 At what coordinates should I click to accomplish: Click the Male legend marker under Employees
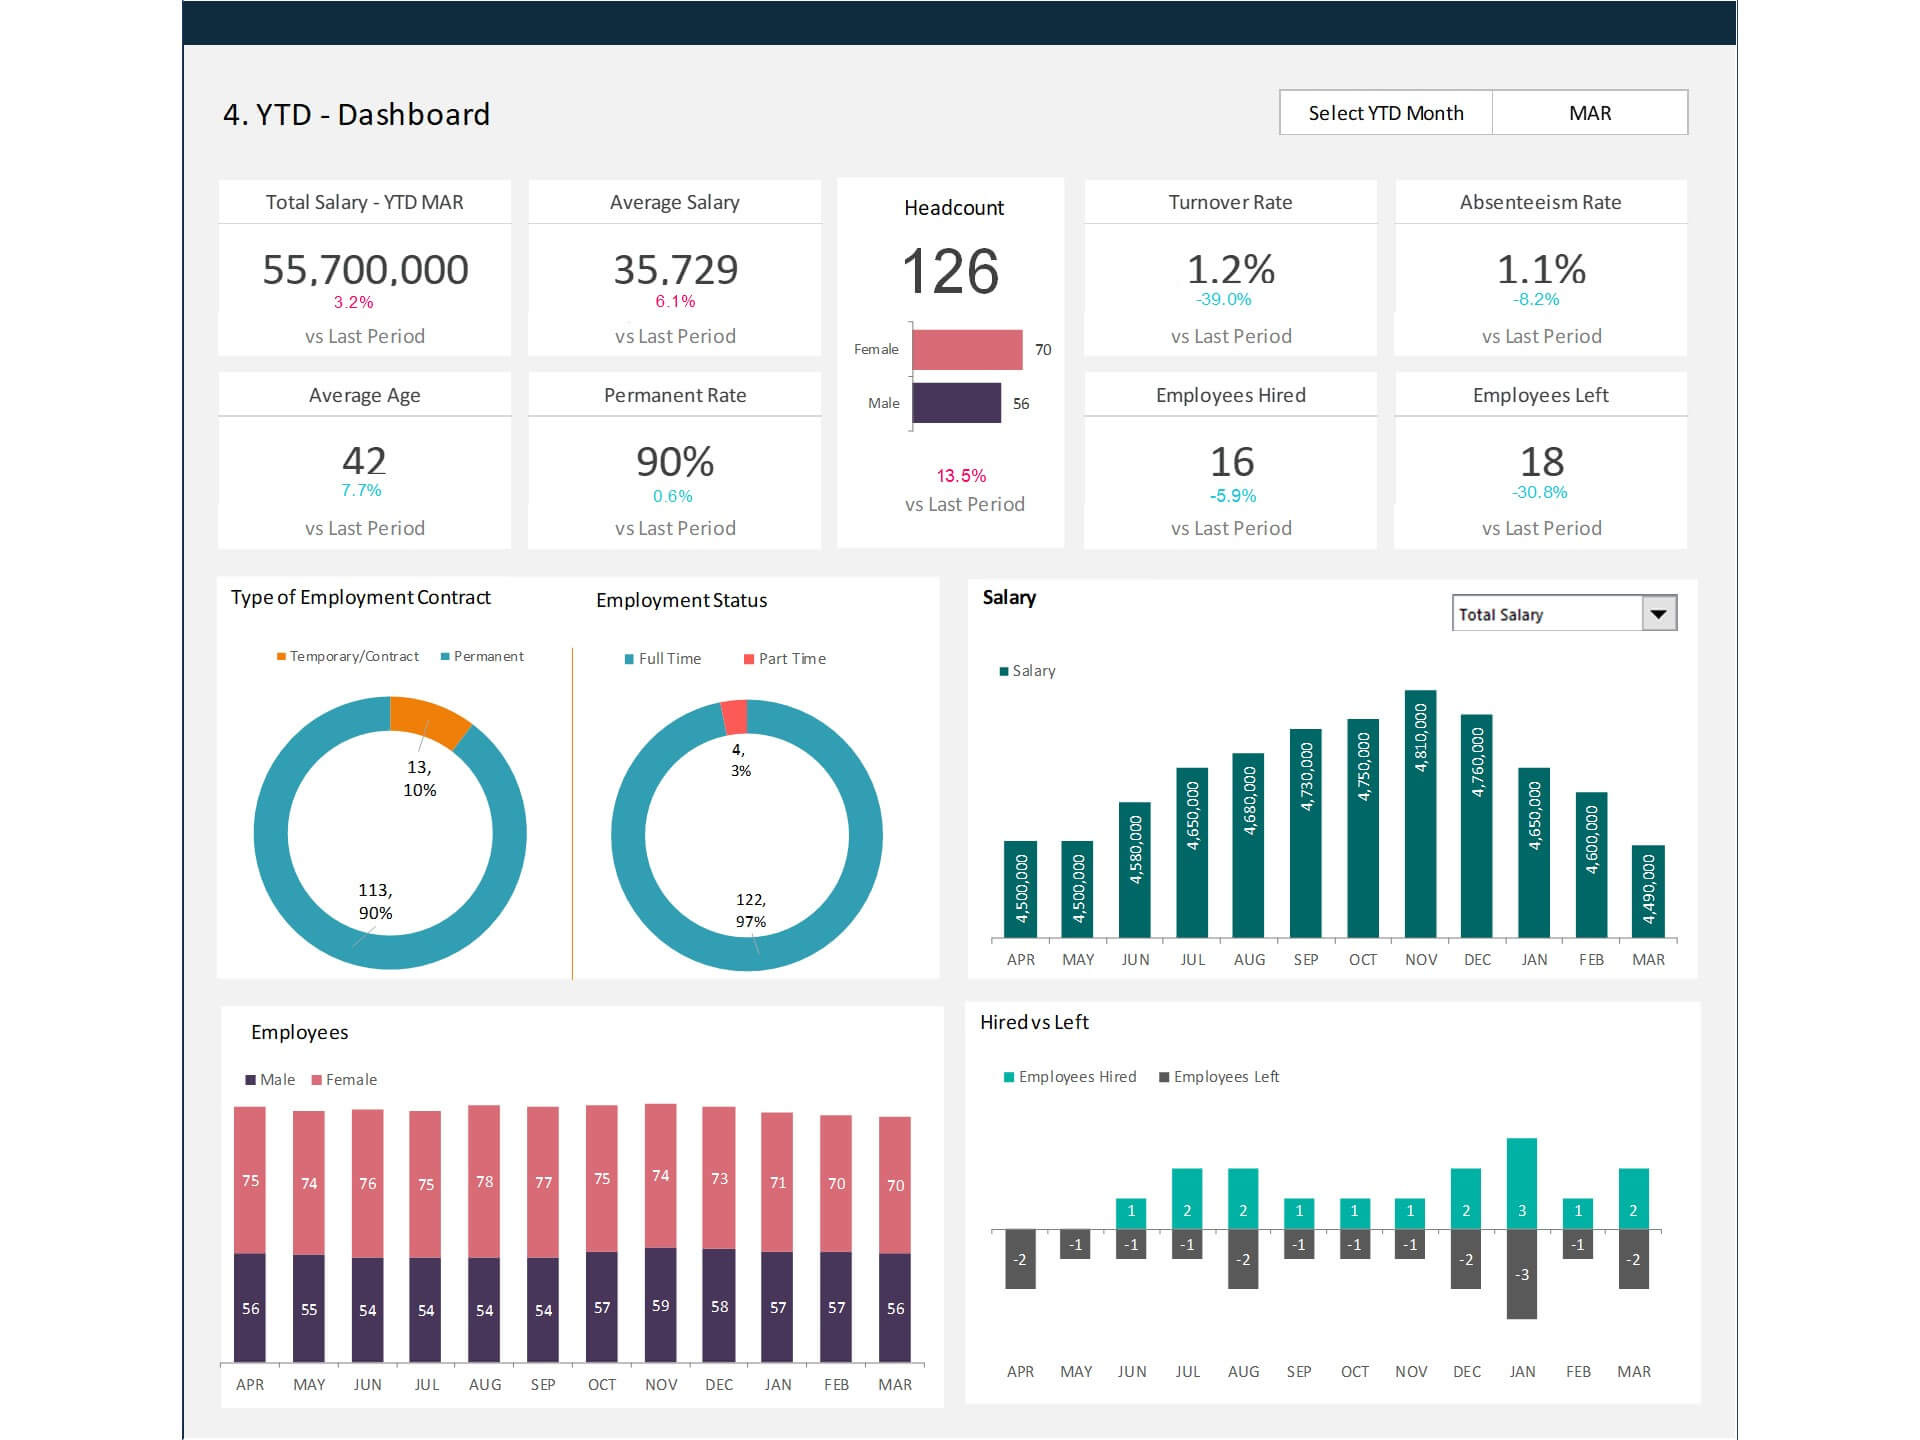[249, 1079]
